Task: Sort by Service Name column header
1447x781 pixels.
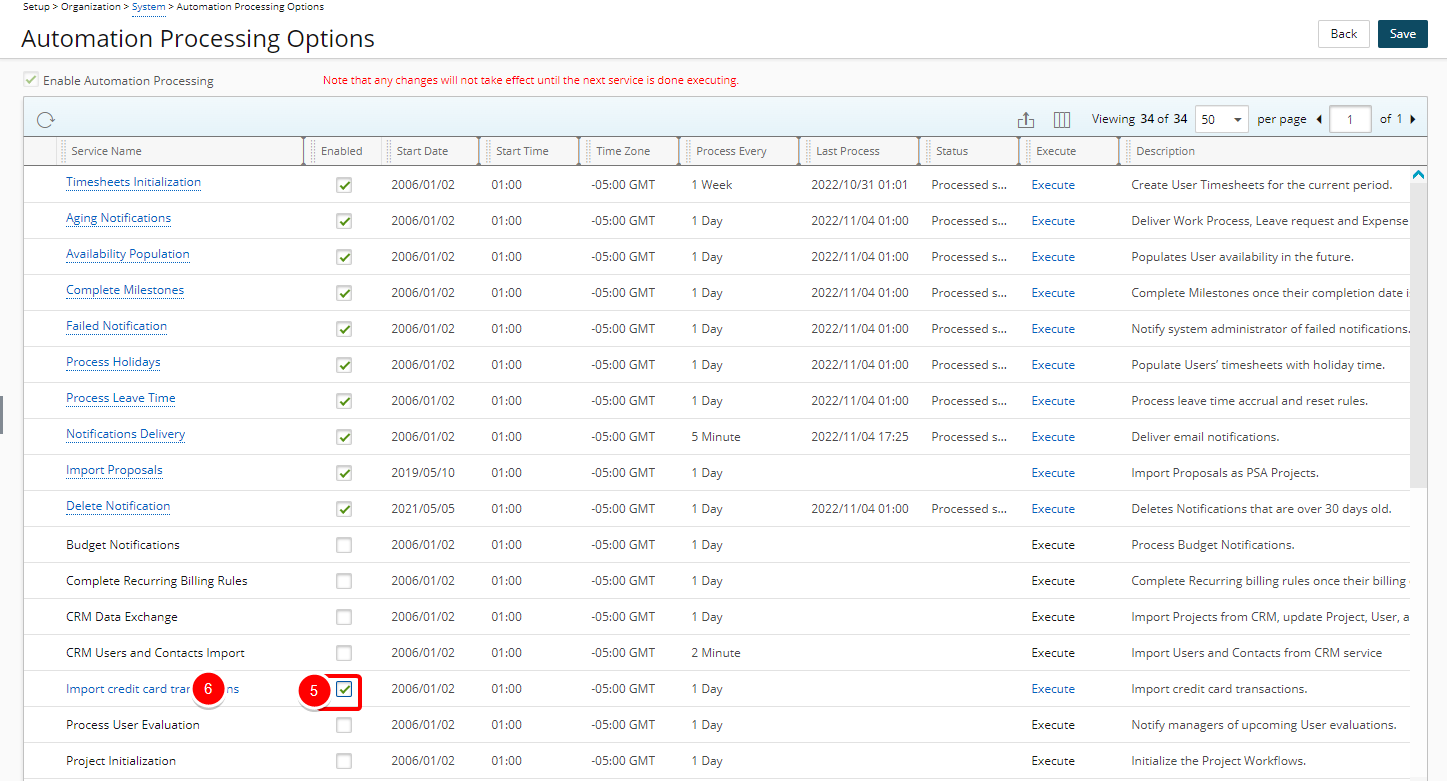Action: (x=107, y=151)
